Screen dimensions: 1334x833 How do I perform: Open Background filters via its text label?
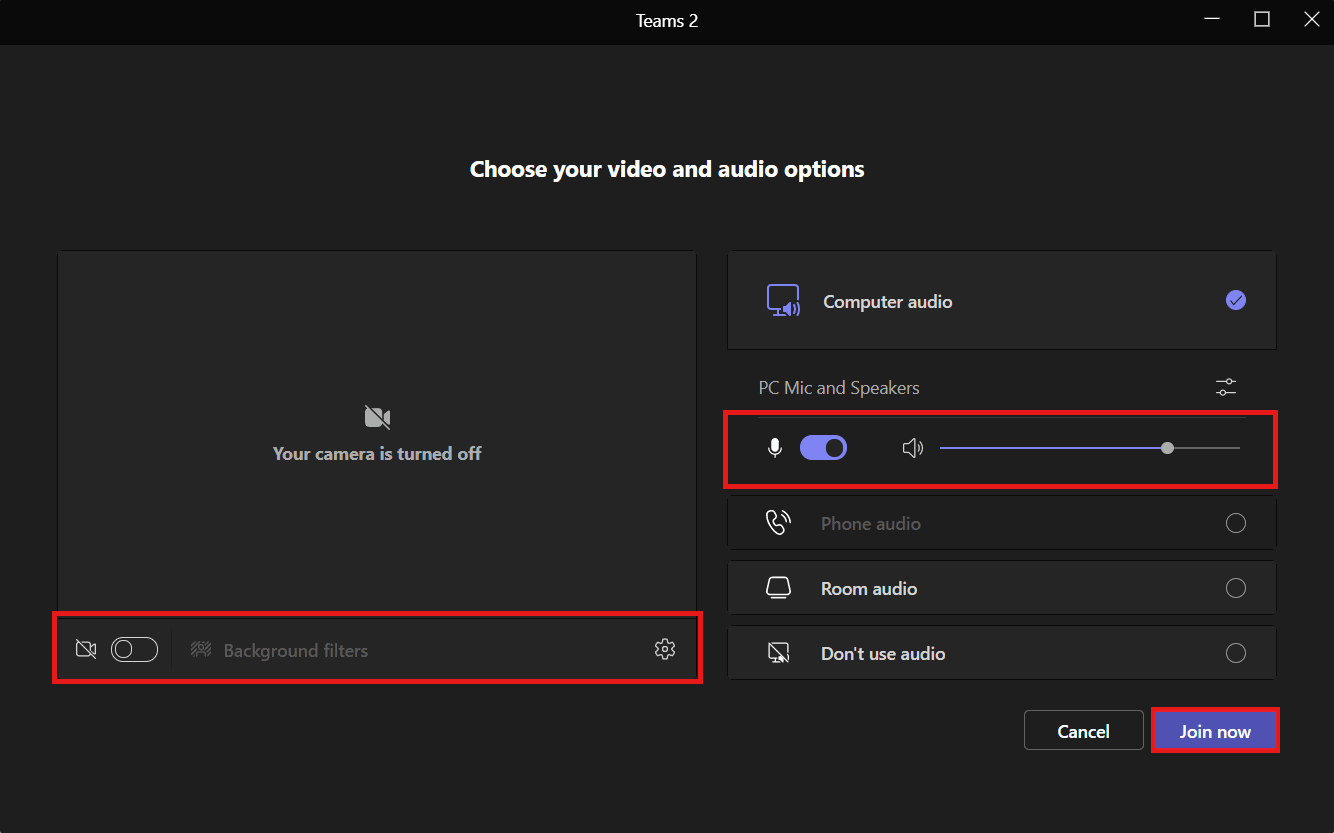click(296, 651)
